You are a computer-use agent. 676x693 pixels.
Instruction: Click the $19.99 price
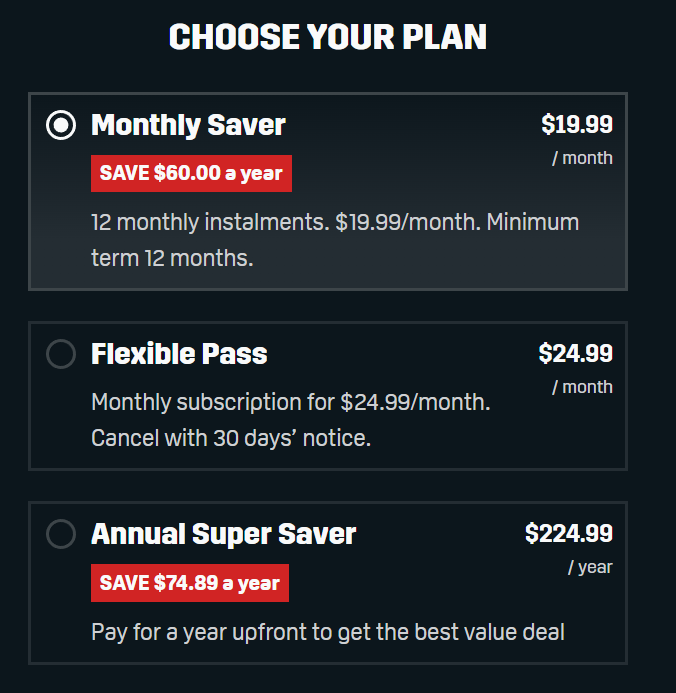[x=577, y=125]
